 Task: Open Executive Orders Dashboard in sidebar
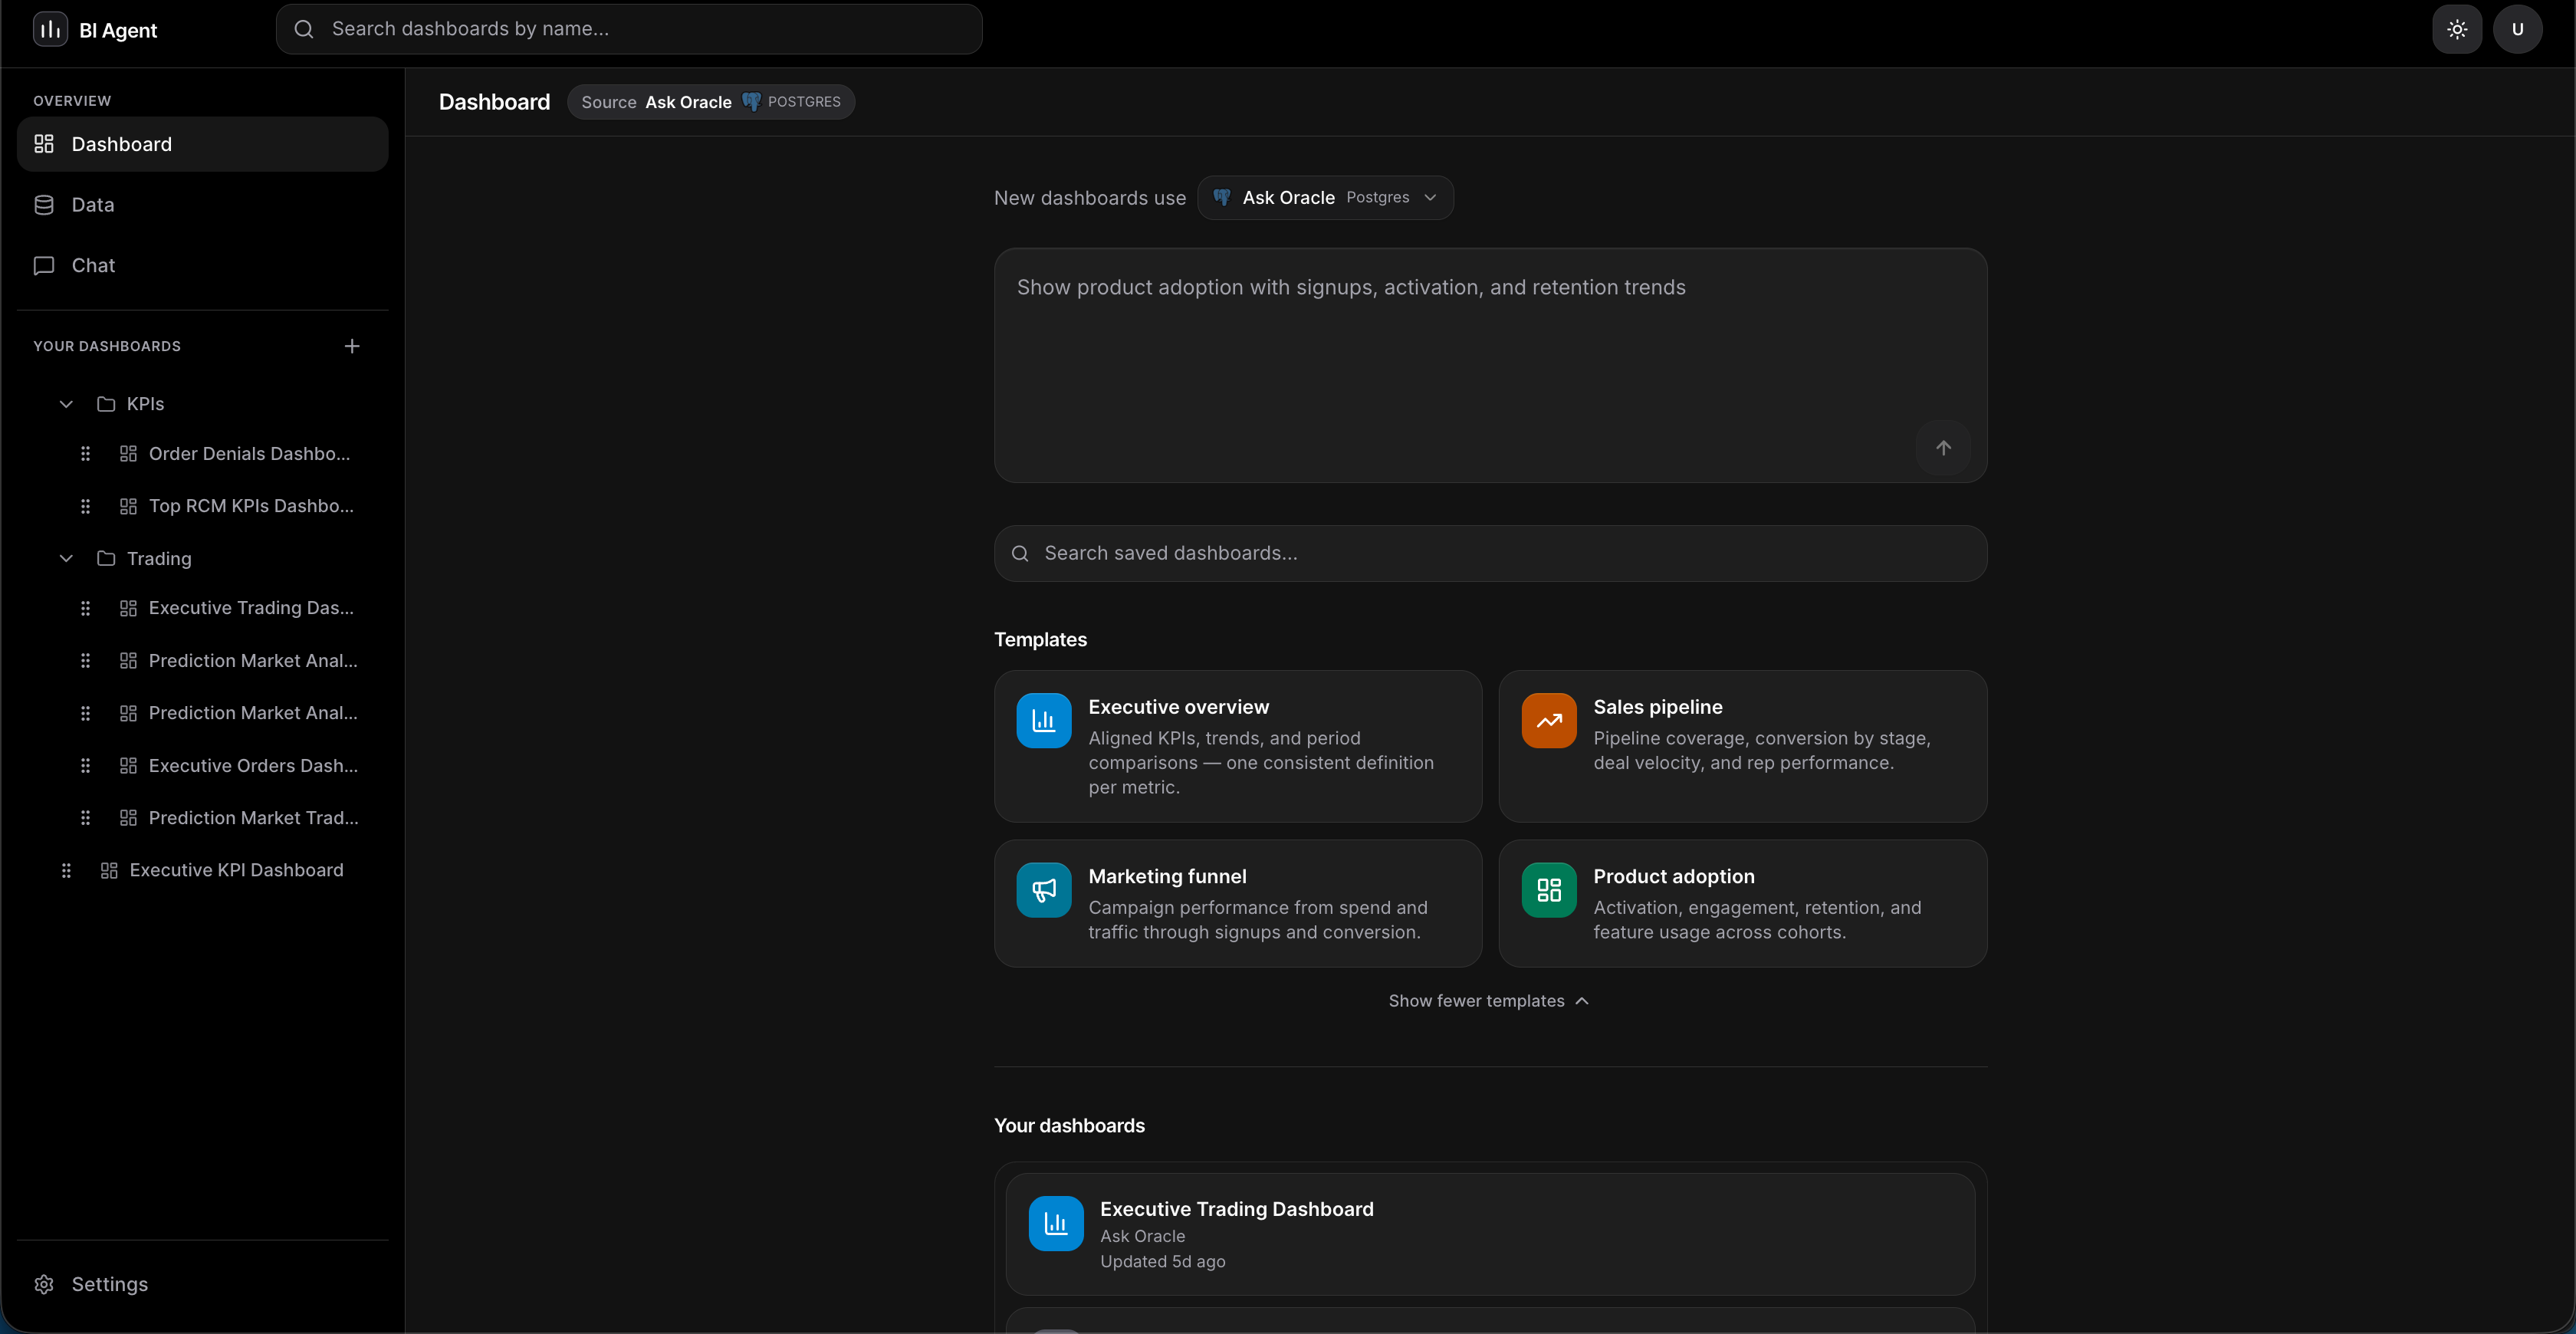(253, 766)
